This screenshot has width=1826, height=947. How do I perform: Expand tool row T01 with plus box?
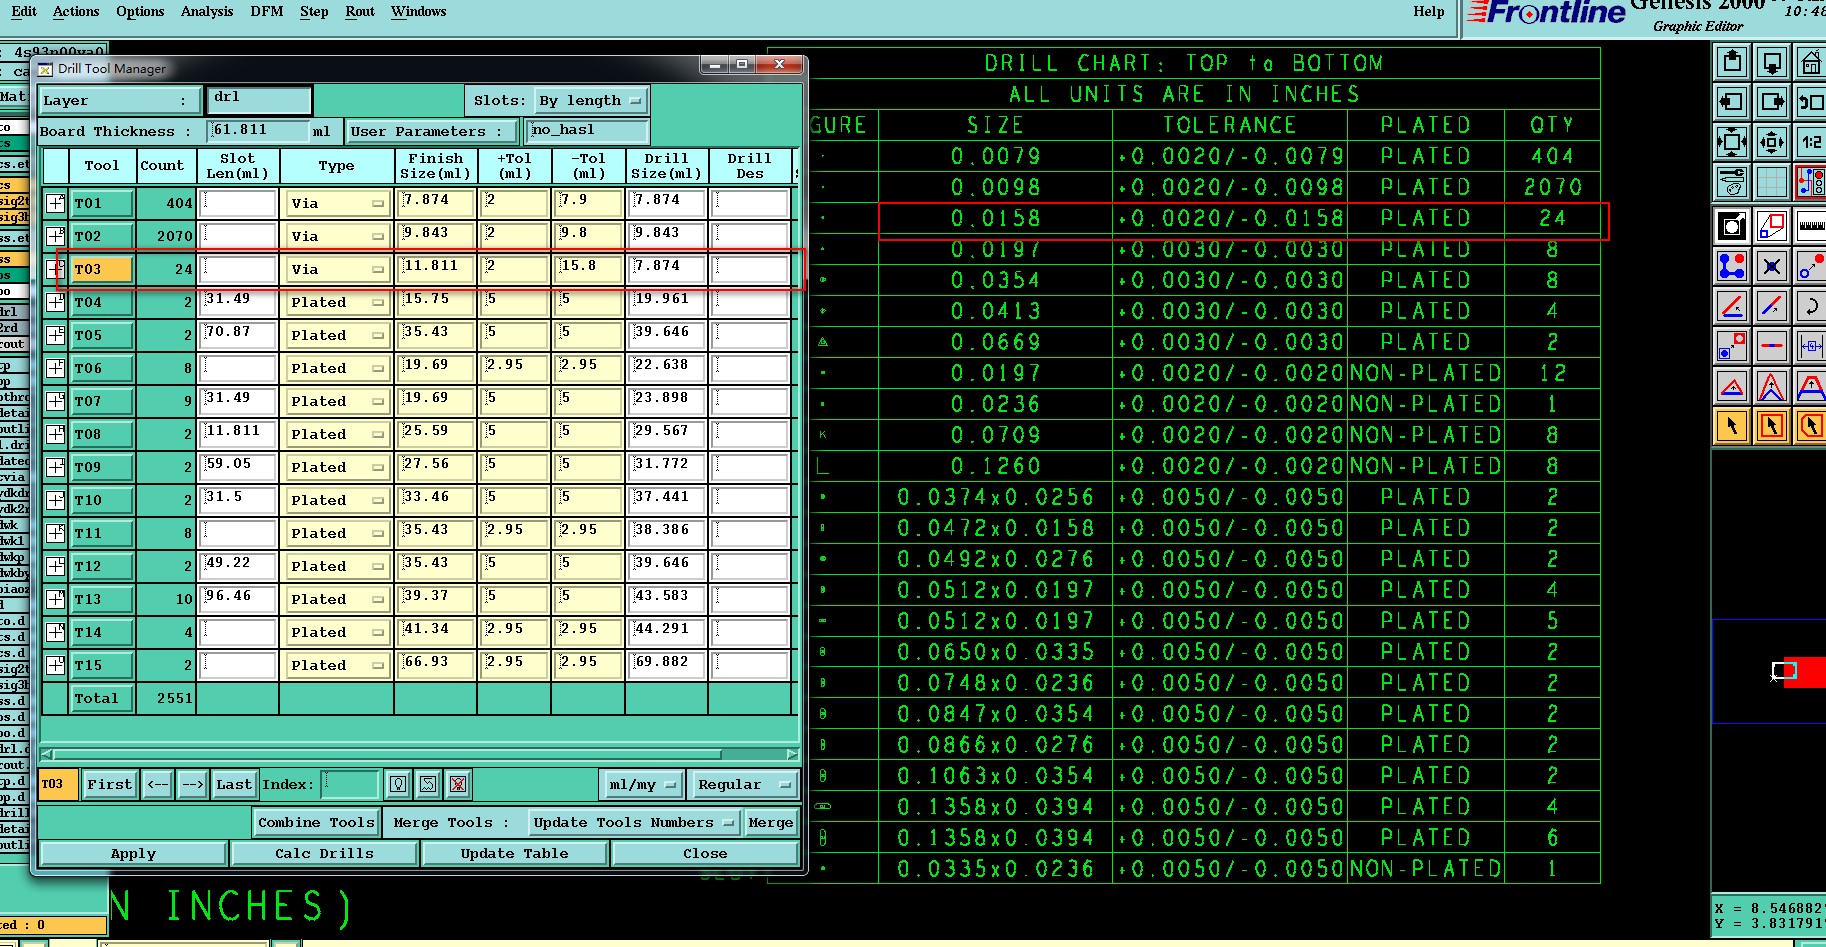(x=56, y=203)
